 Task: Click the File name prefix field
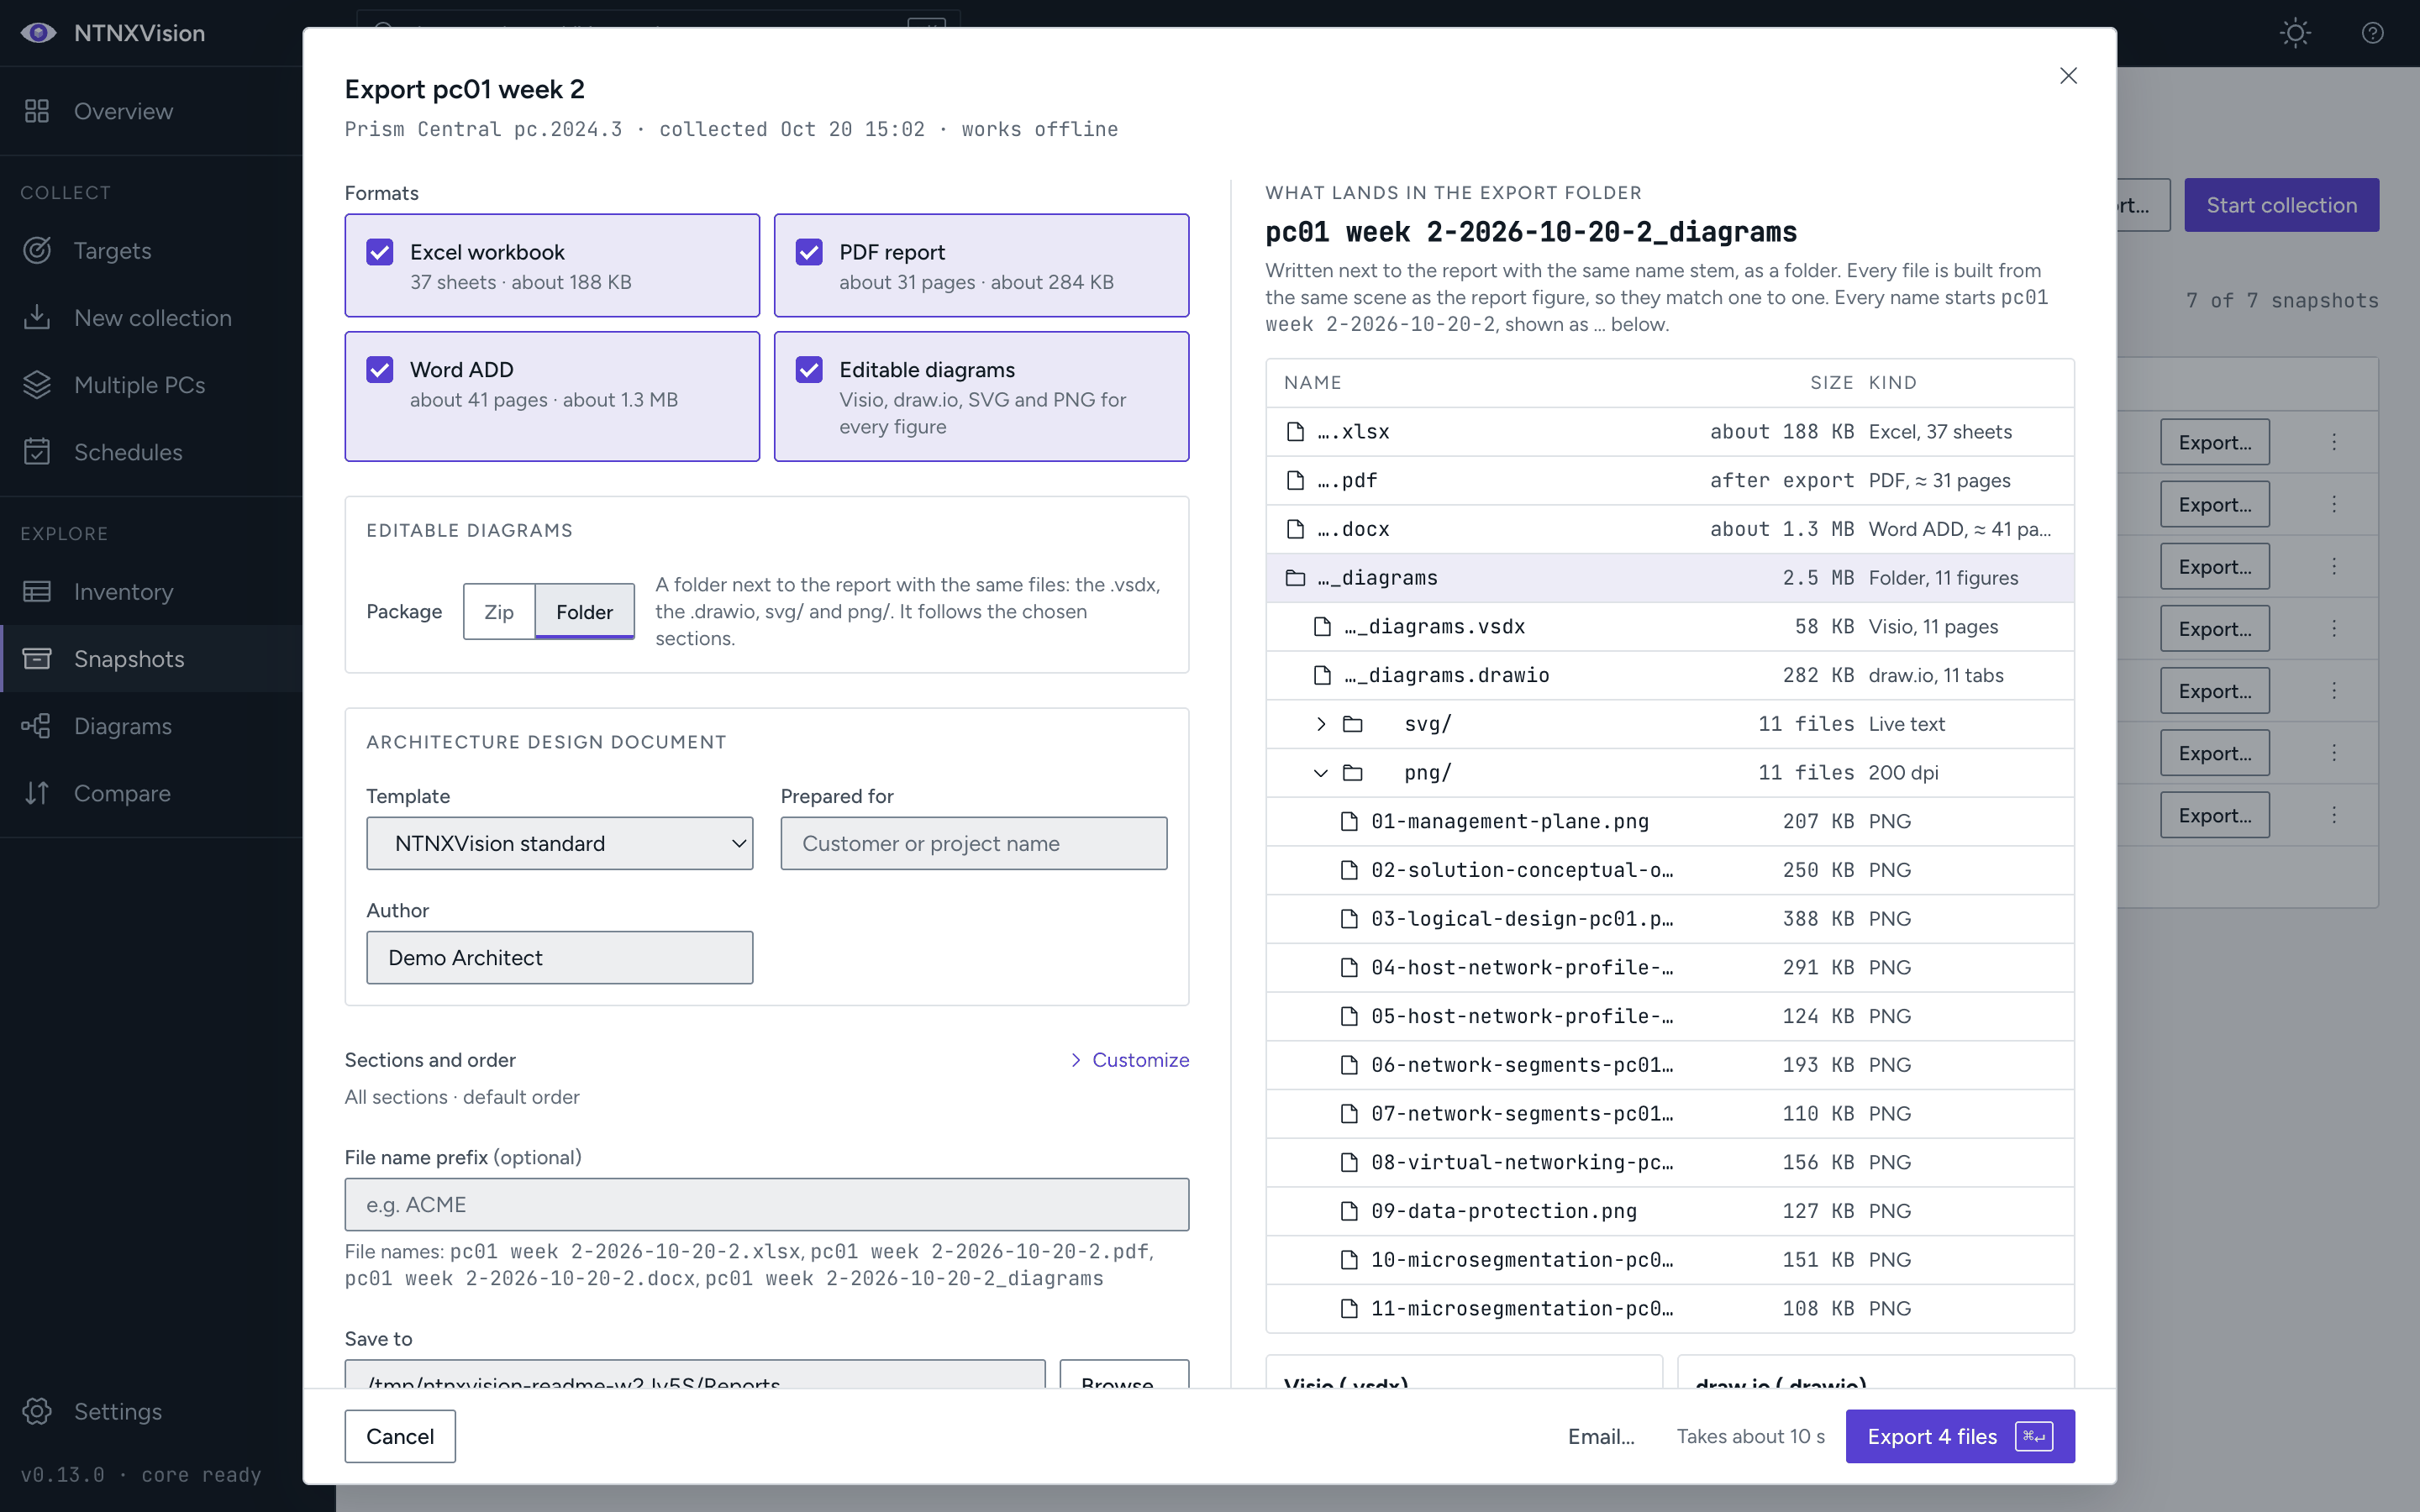pyautogui.click(x=766, y=1204)
